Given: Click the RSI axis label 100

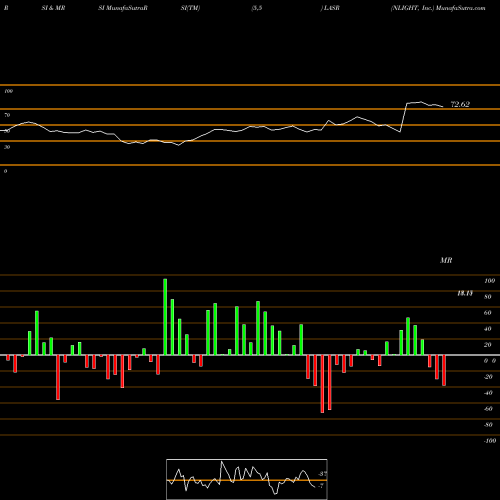Looking at the screenshot, I should click(9, 91).
